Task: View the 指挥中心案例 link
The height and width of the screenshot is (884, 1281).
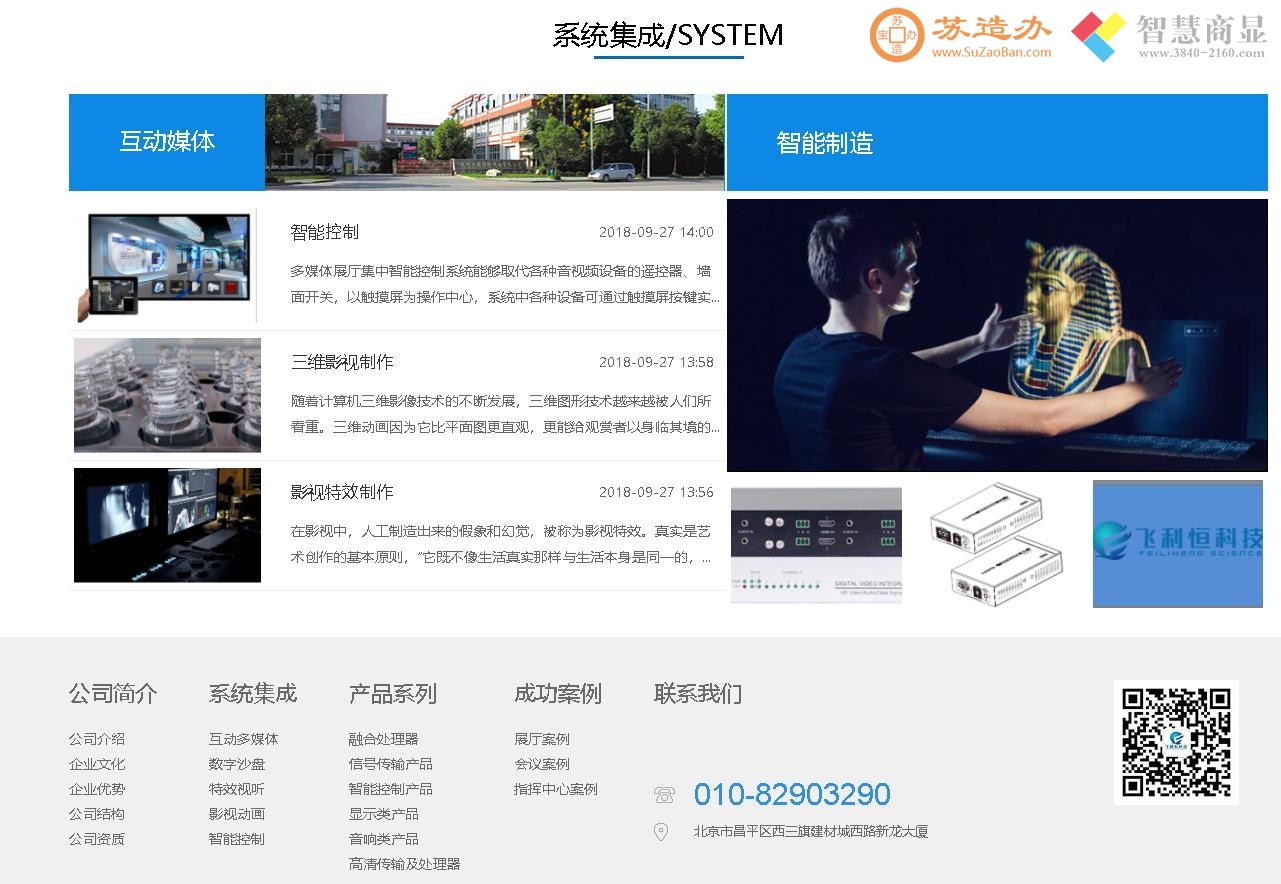Action: pyautogui.click(x=556, y=789)
